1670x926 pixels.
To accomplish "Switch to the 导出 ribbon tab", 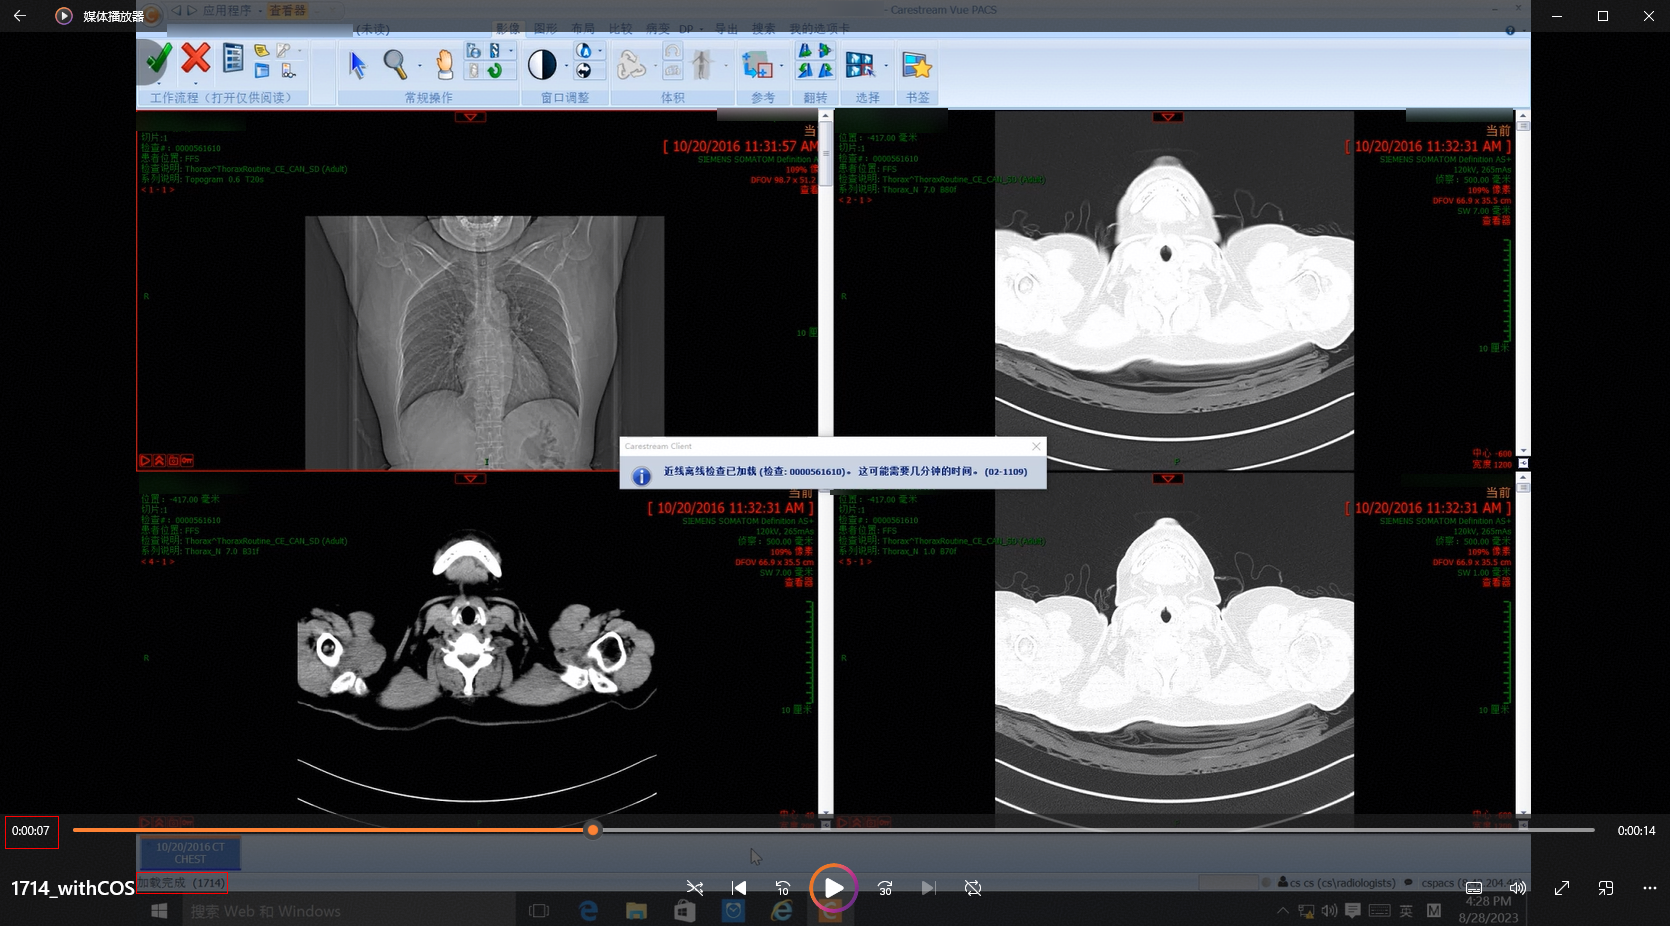I will 726,29.
